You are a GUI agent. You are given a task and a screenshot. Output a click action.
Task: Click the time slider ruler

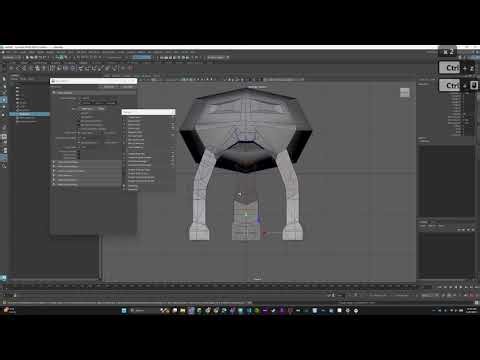click(x=213, y=286)
